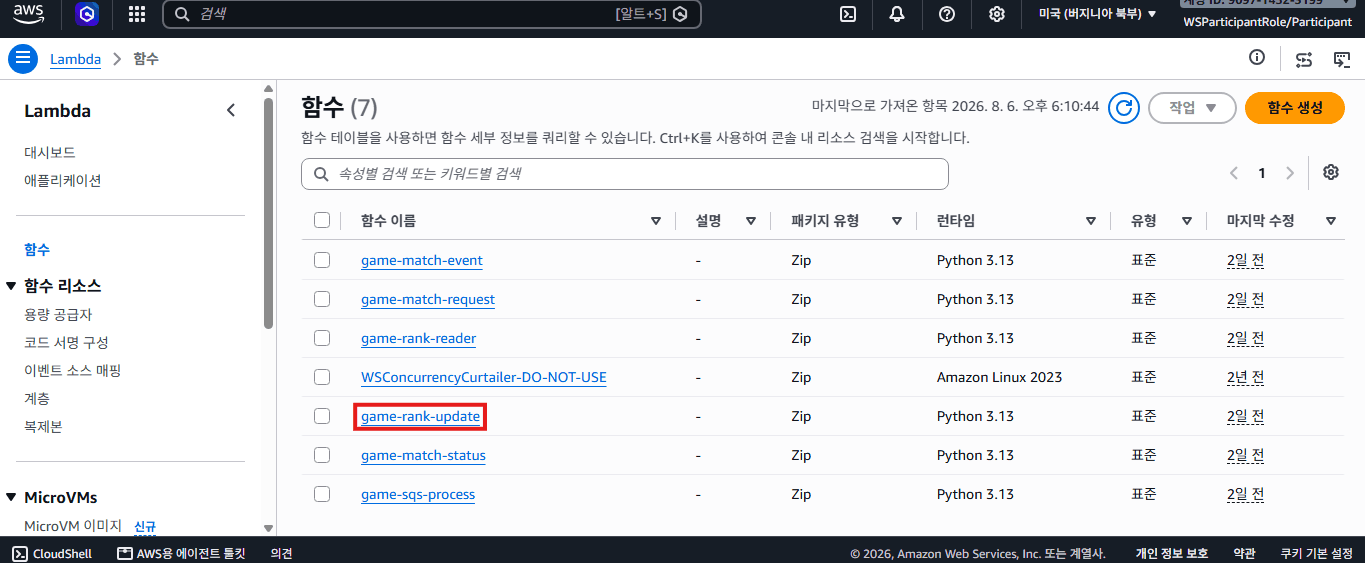The width and height of the screenshot is (1365, 563).
Task: Click the CloudShell icon in top bar
Action: pyautogui.click(x=847, y=14)
